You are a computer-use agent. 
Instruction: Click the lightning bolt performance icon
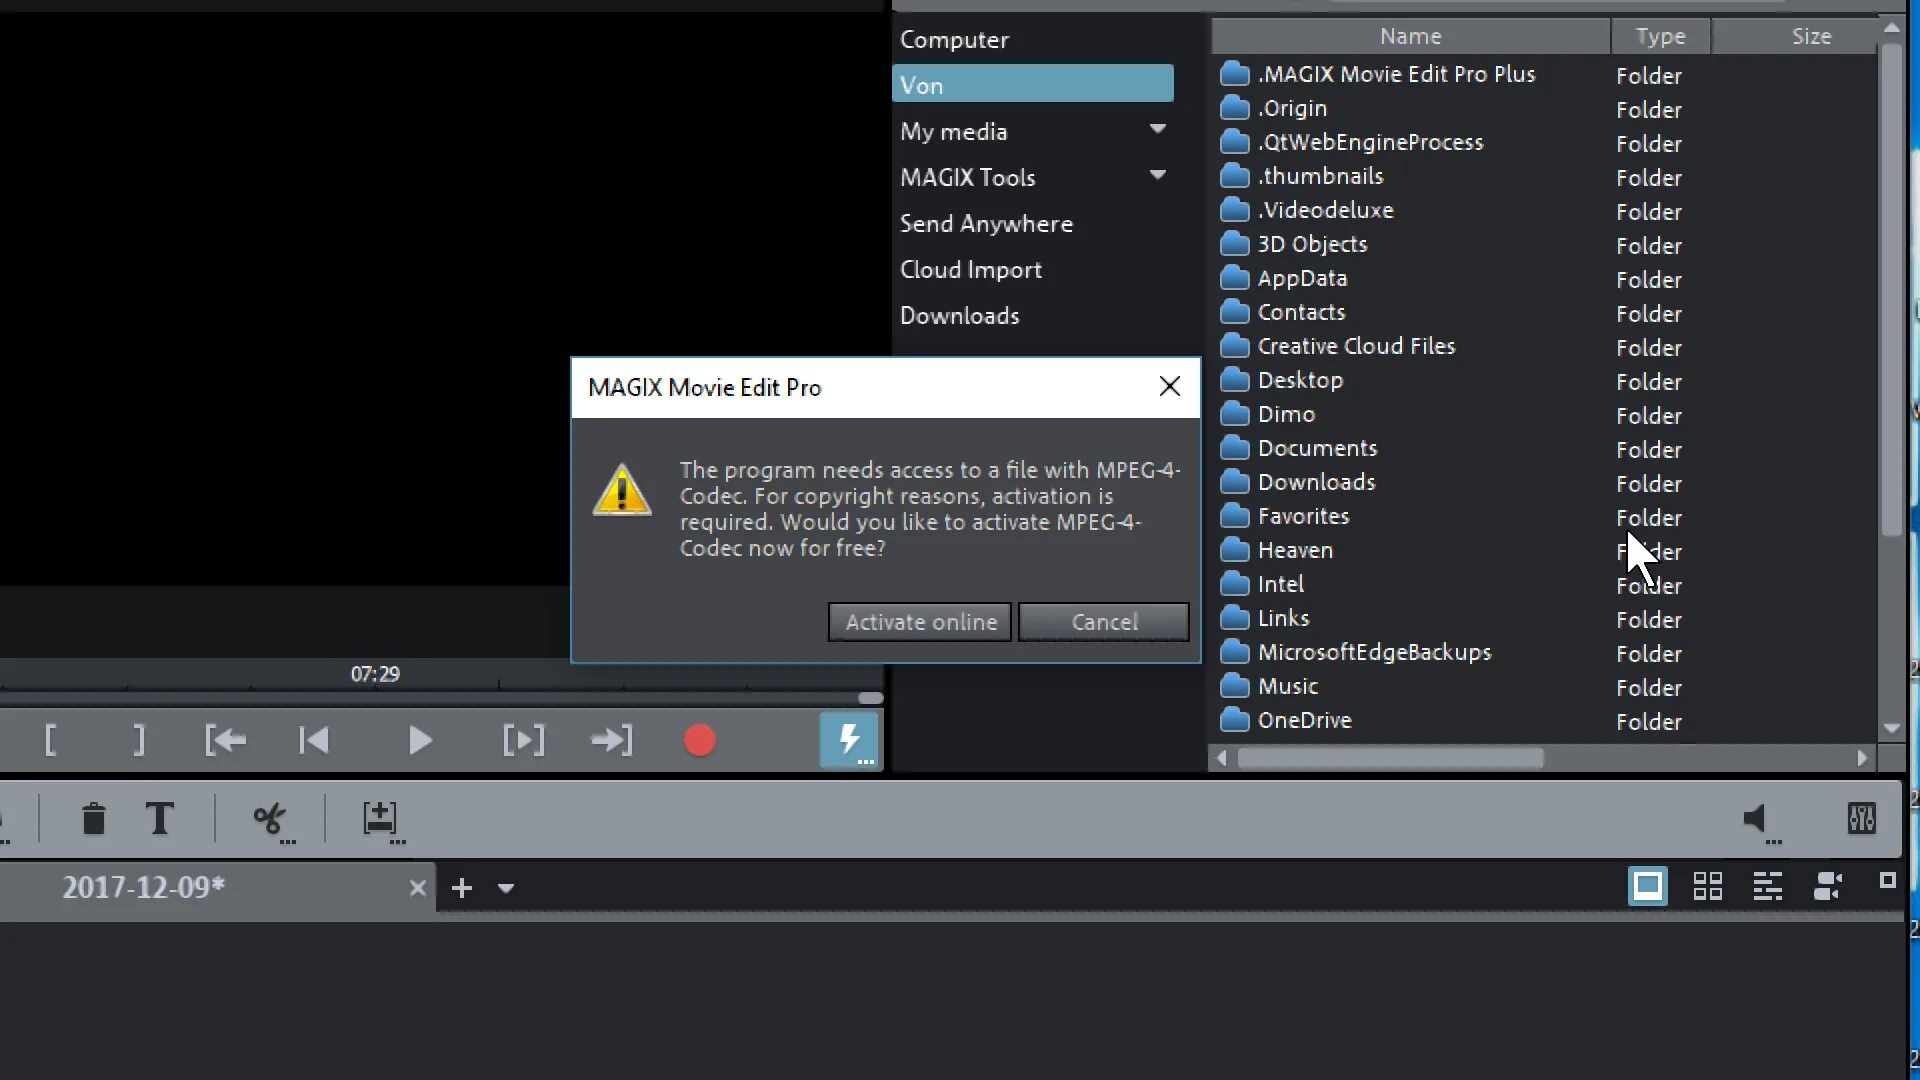849,740
